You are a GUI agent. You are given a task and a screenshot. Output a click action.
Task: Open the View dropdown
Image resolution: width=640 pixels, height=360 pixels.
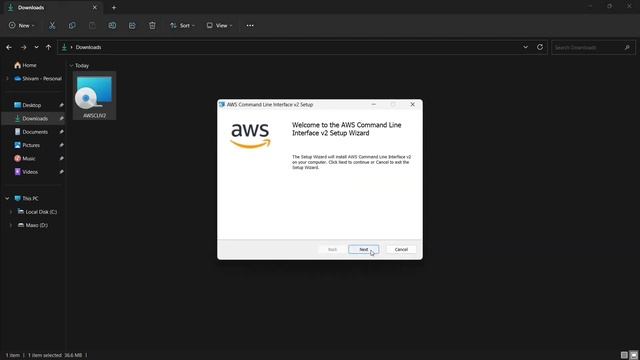(219, 25)
